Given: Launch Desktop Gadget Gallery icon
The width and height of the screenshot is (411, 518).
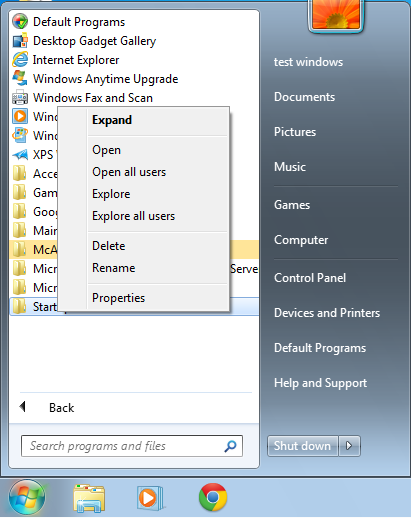Looking at the screenshot, I should tap(20, 41).
